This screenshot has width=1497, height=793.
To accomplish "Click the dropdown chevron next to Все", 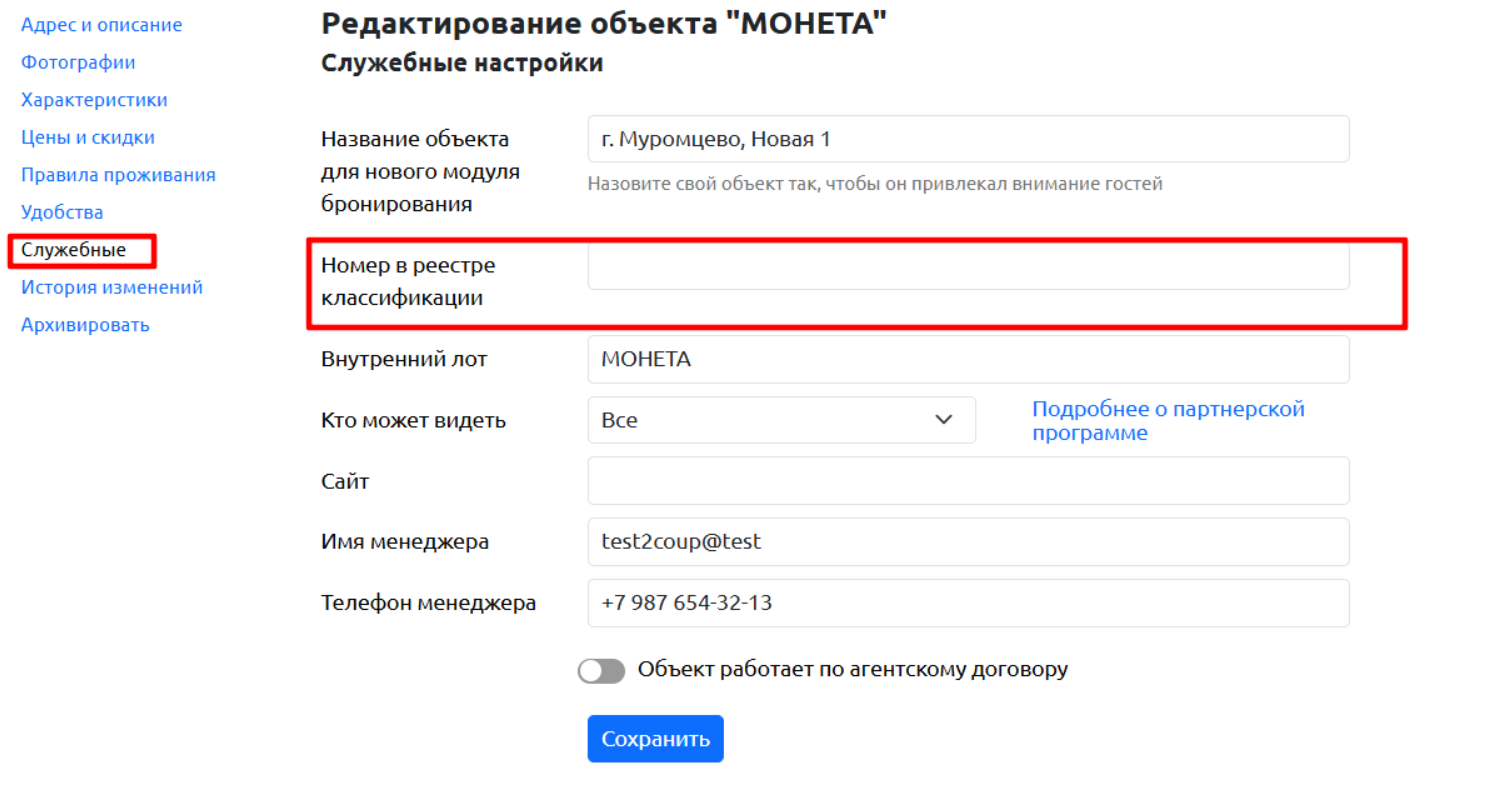I will click(943, 420).
